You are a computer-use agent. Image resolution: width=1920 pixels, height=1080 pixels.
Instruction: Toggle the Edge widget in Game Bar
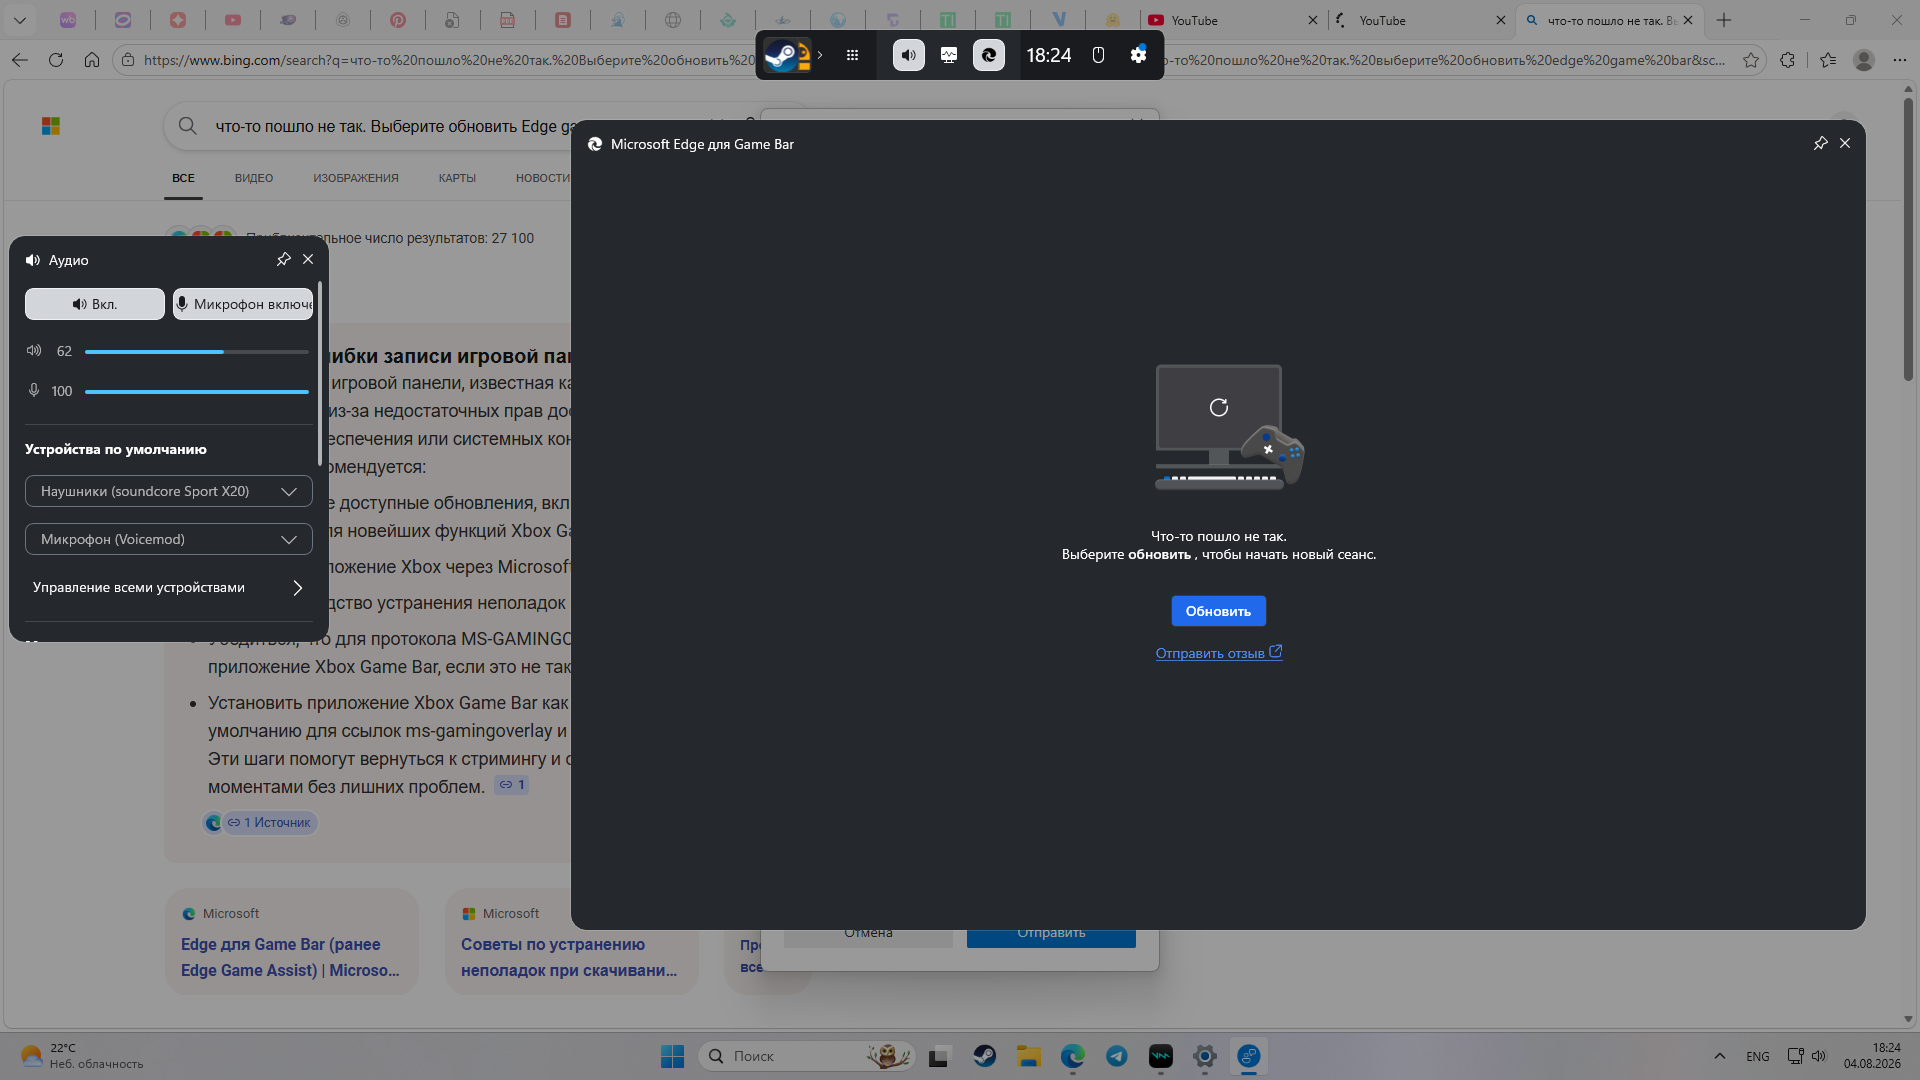tap(989, 55)
